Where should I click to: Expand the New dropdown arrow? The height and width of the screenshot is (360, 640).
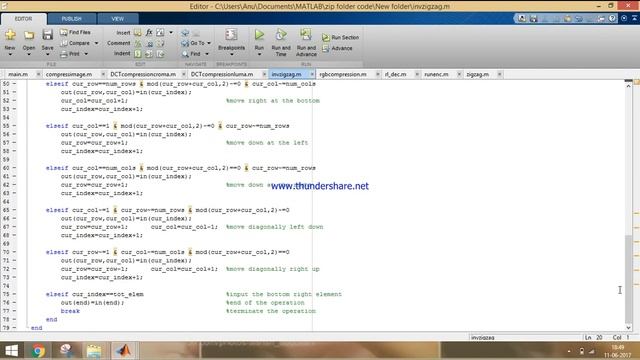[10, 54]
